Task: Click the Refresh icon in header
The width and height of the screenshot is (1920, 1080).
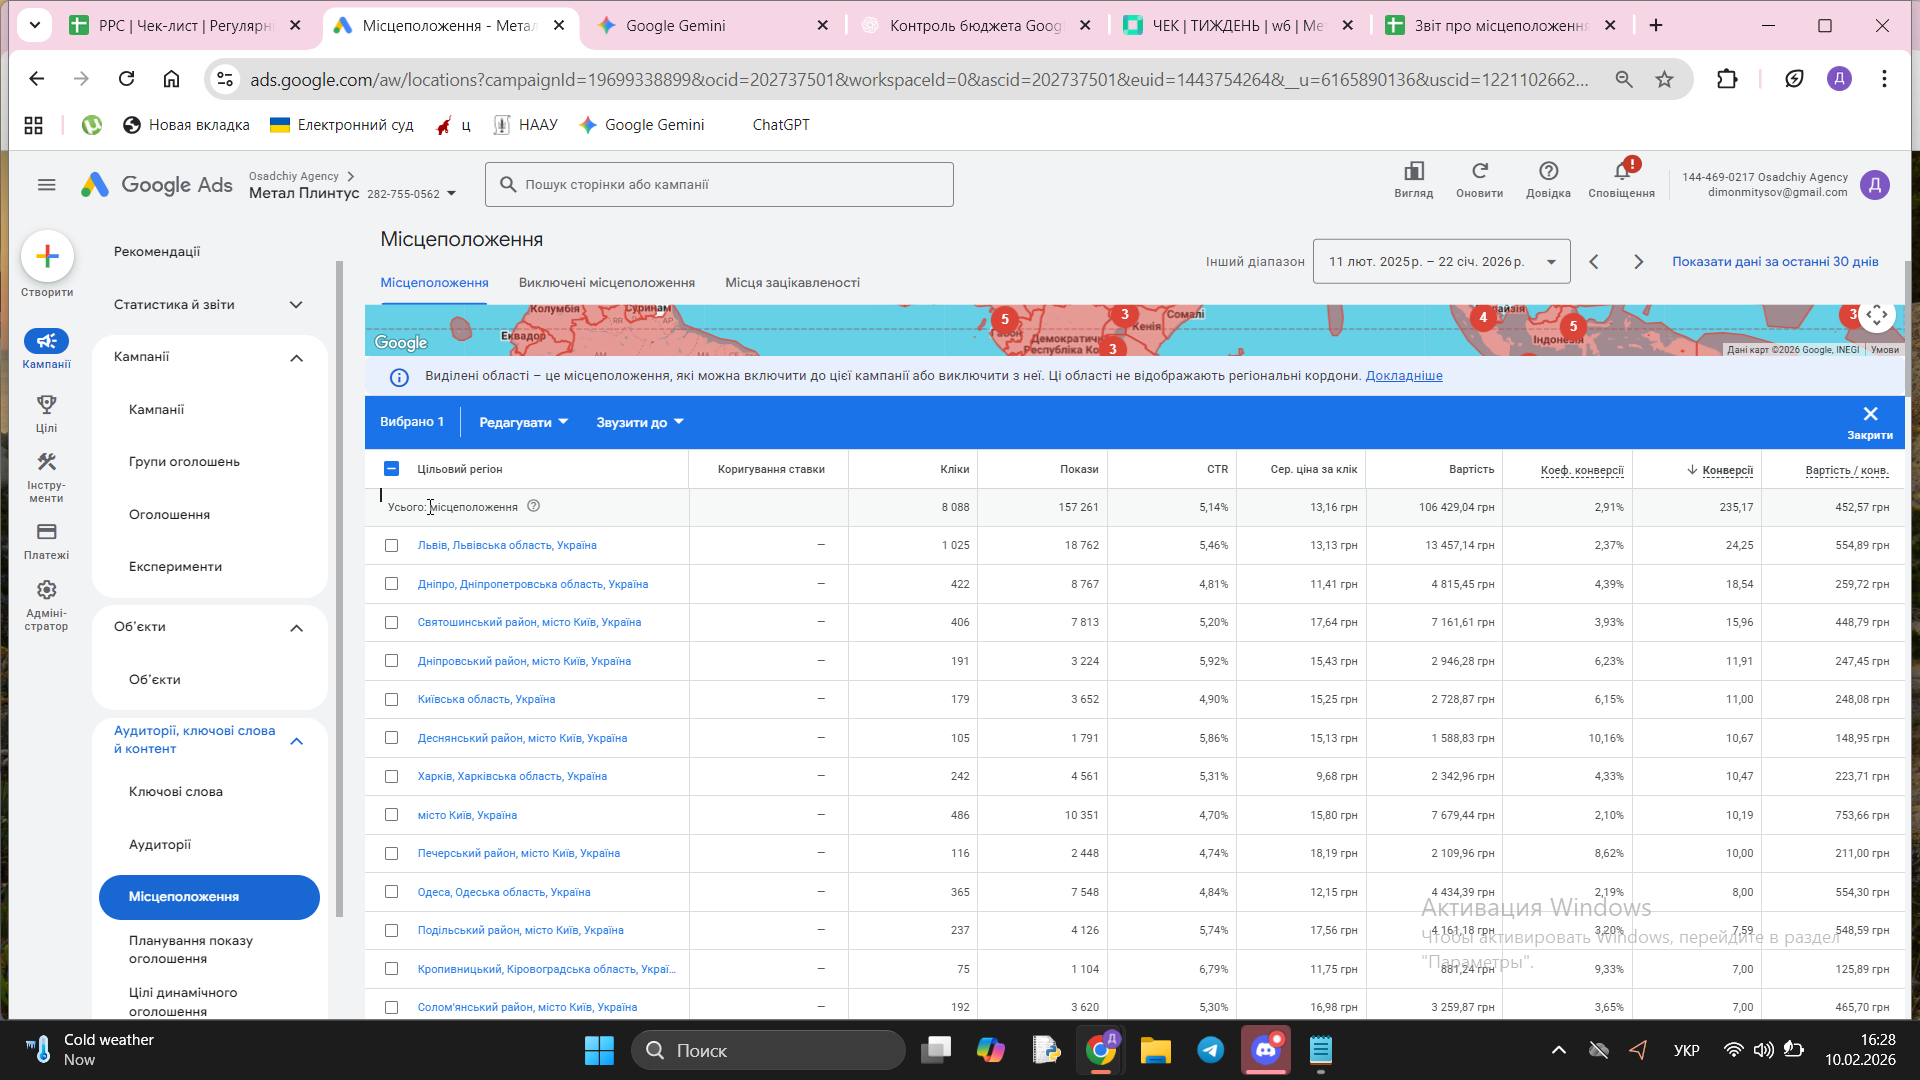Action: pyautogui.click(x=1479, y=171)
